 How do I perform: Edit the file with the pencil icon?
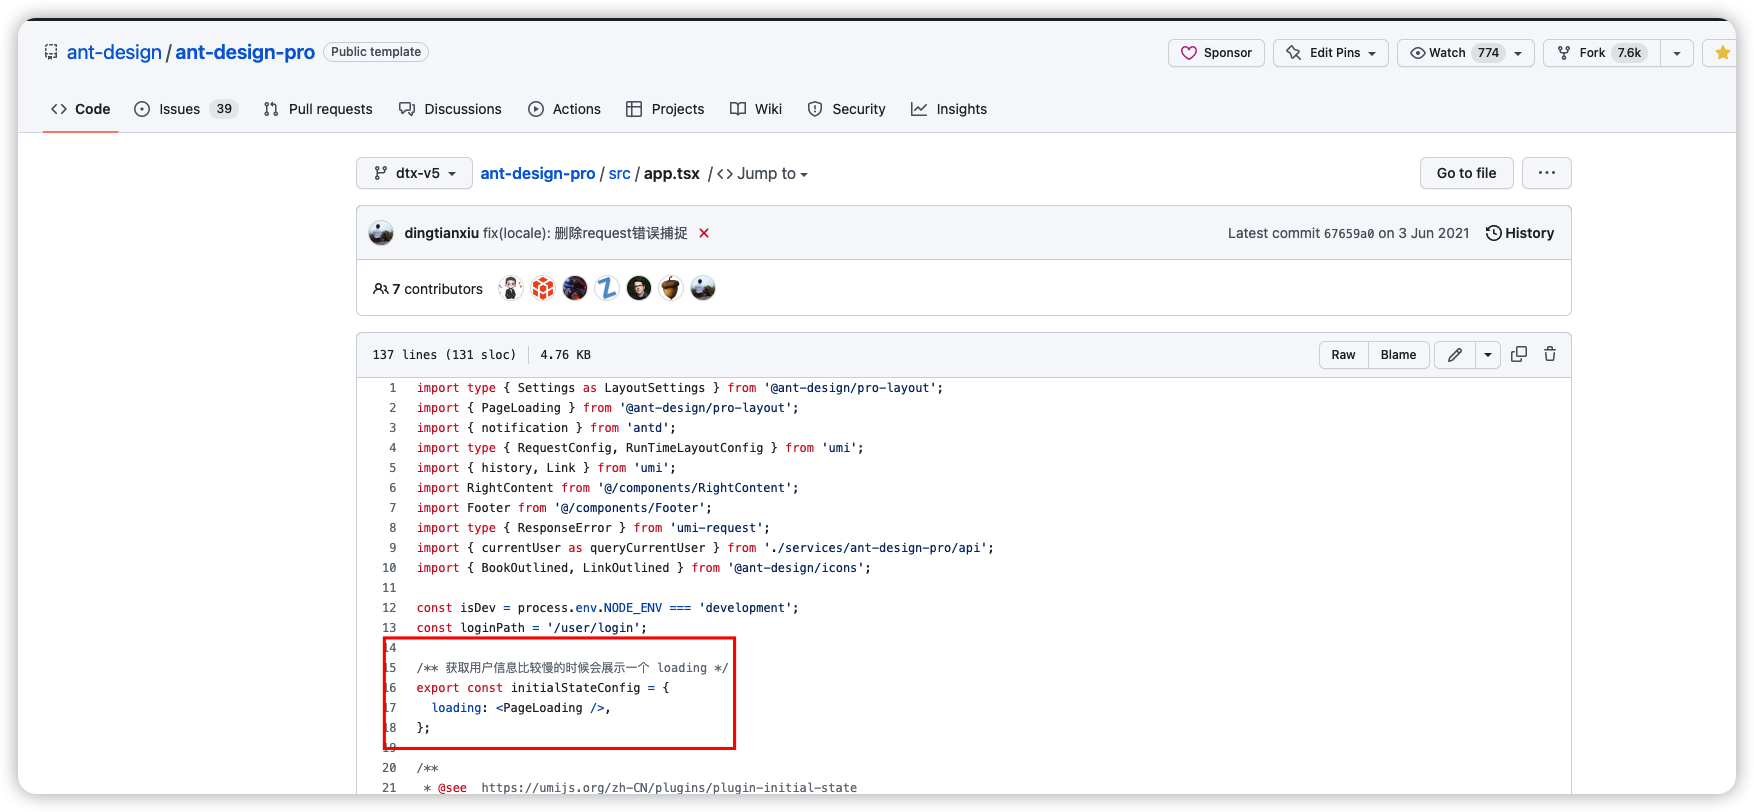[1455, 355]
